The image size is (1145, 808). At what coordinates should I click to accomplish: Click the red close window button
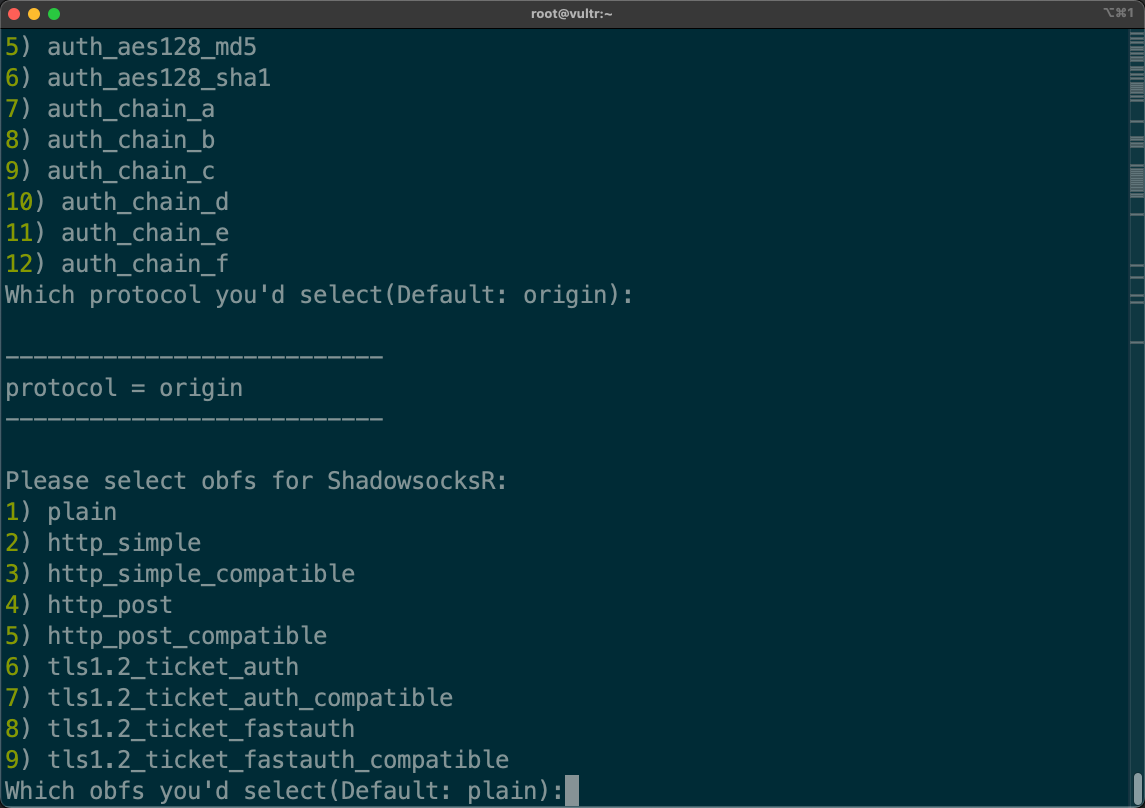14,14
